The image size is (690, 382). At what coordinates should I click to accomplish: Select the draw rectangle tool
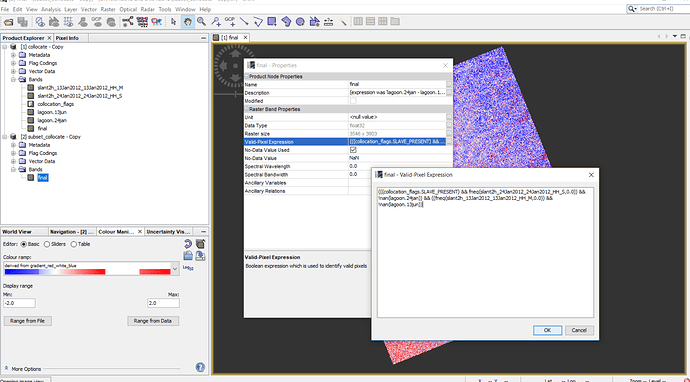coord(272,22)
